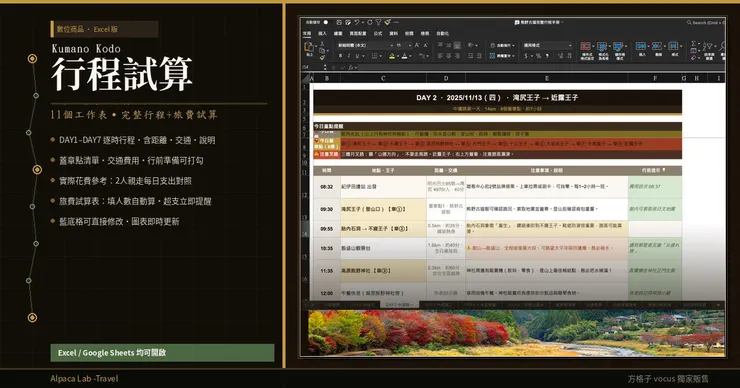Click the Delete cells icon
This screenshot has width=740, height=388.
point(657,46)
